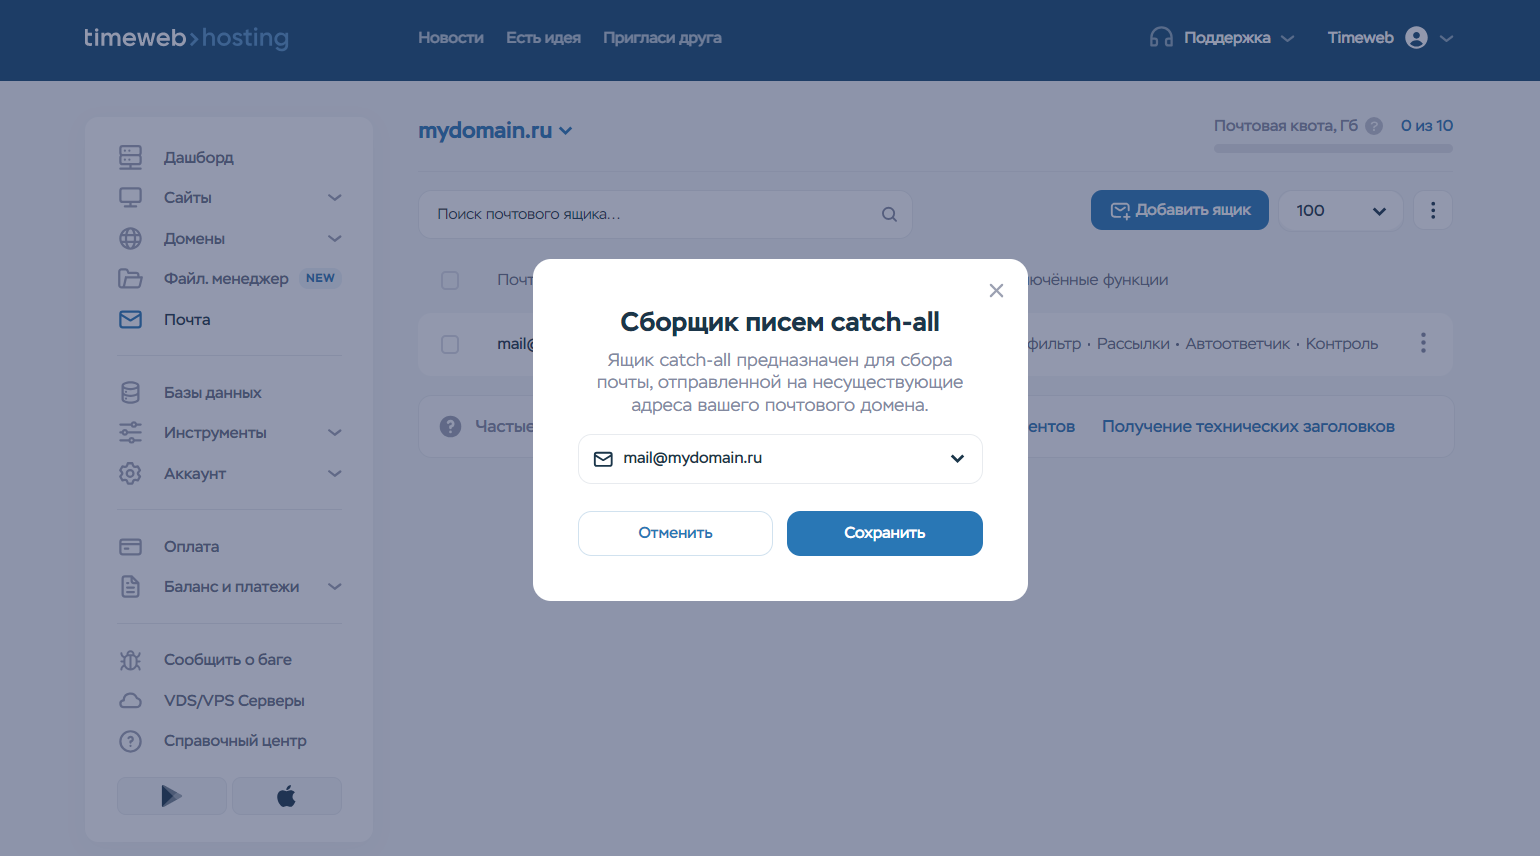Viewport: 1540px width, 856px height.
Task: Click the search magnifier icon
Action: point(889,214)
